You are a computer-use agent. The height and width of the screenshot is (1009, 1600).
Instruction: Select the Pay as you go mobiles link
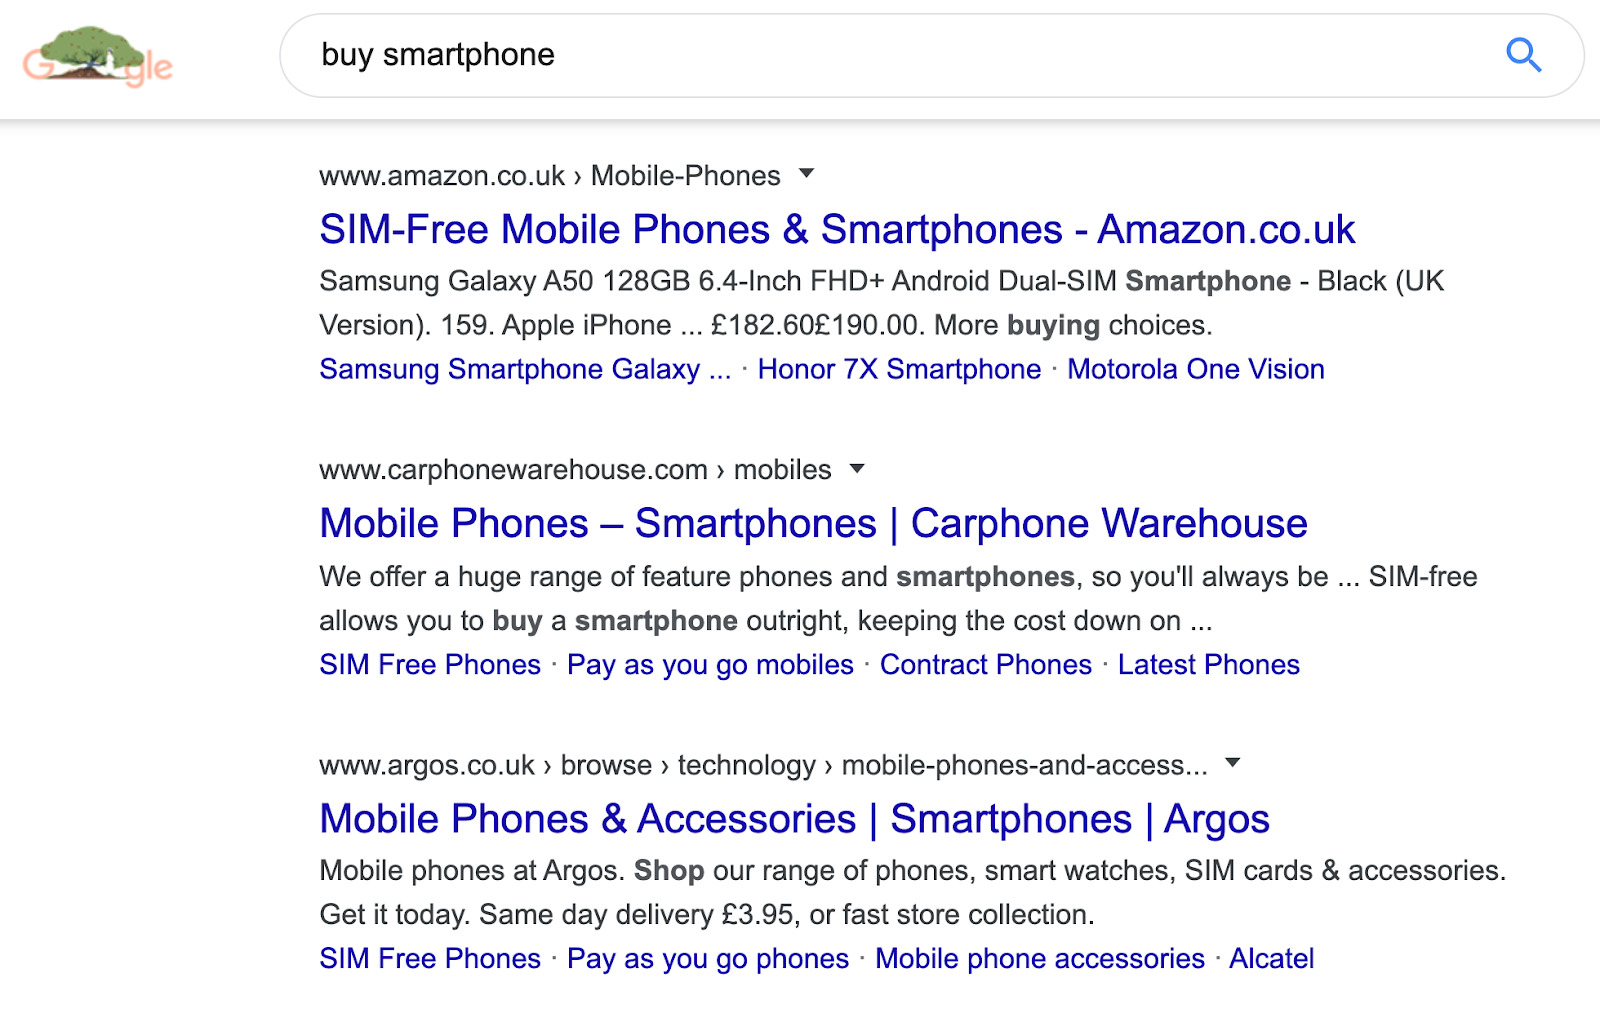point(710,665)
